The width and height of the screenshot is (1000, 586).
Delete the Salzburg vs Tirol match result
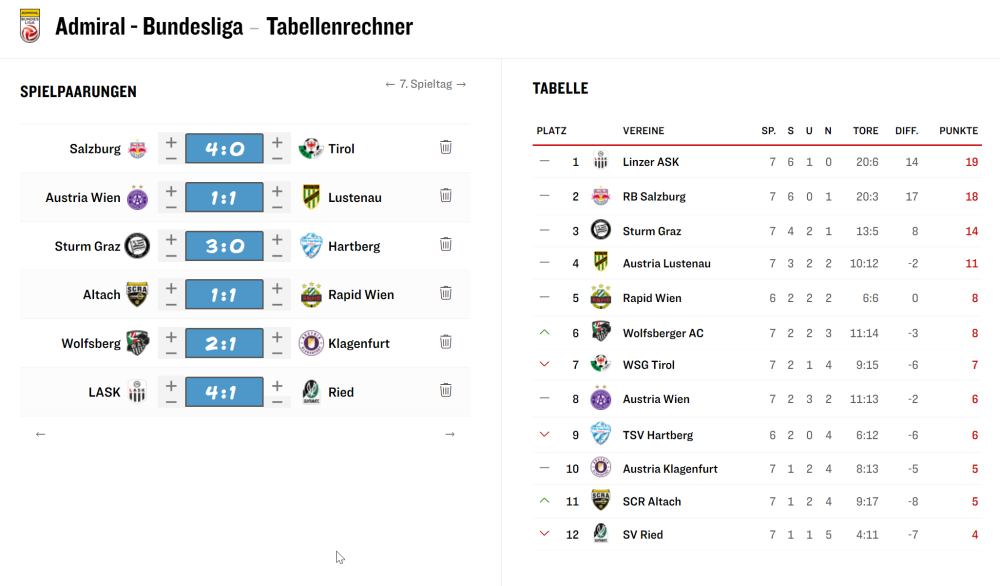click(446, 147)
